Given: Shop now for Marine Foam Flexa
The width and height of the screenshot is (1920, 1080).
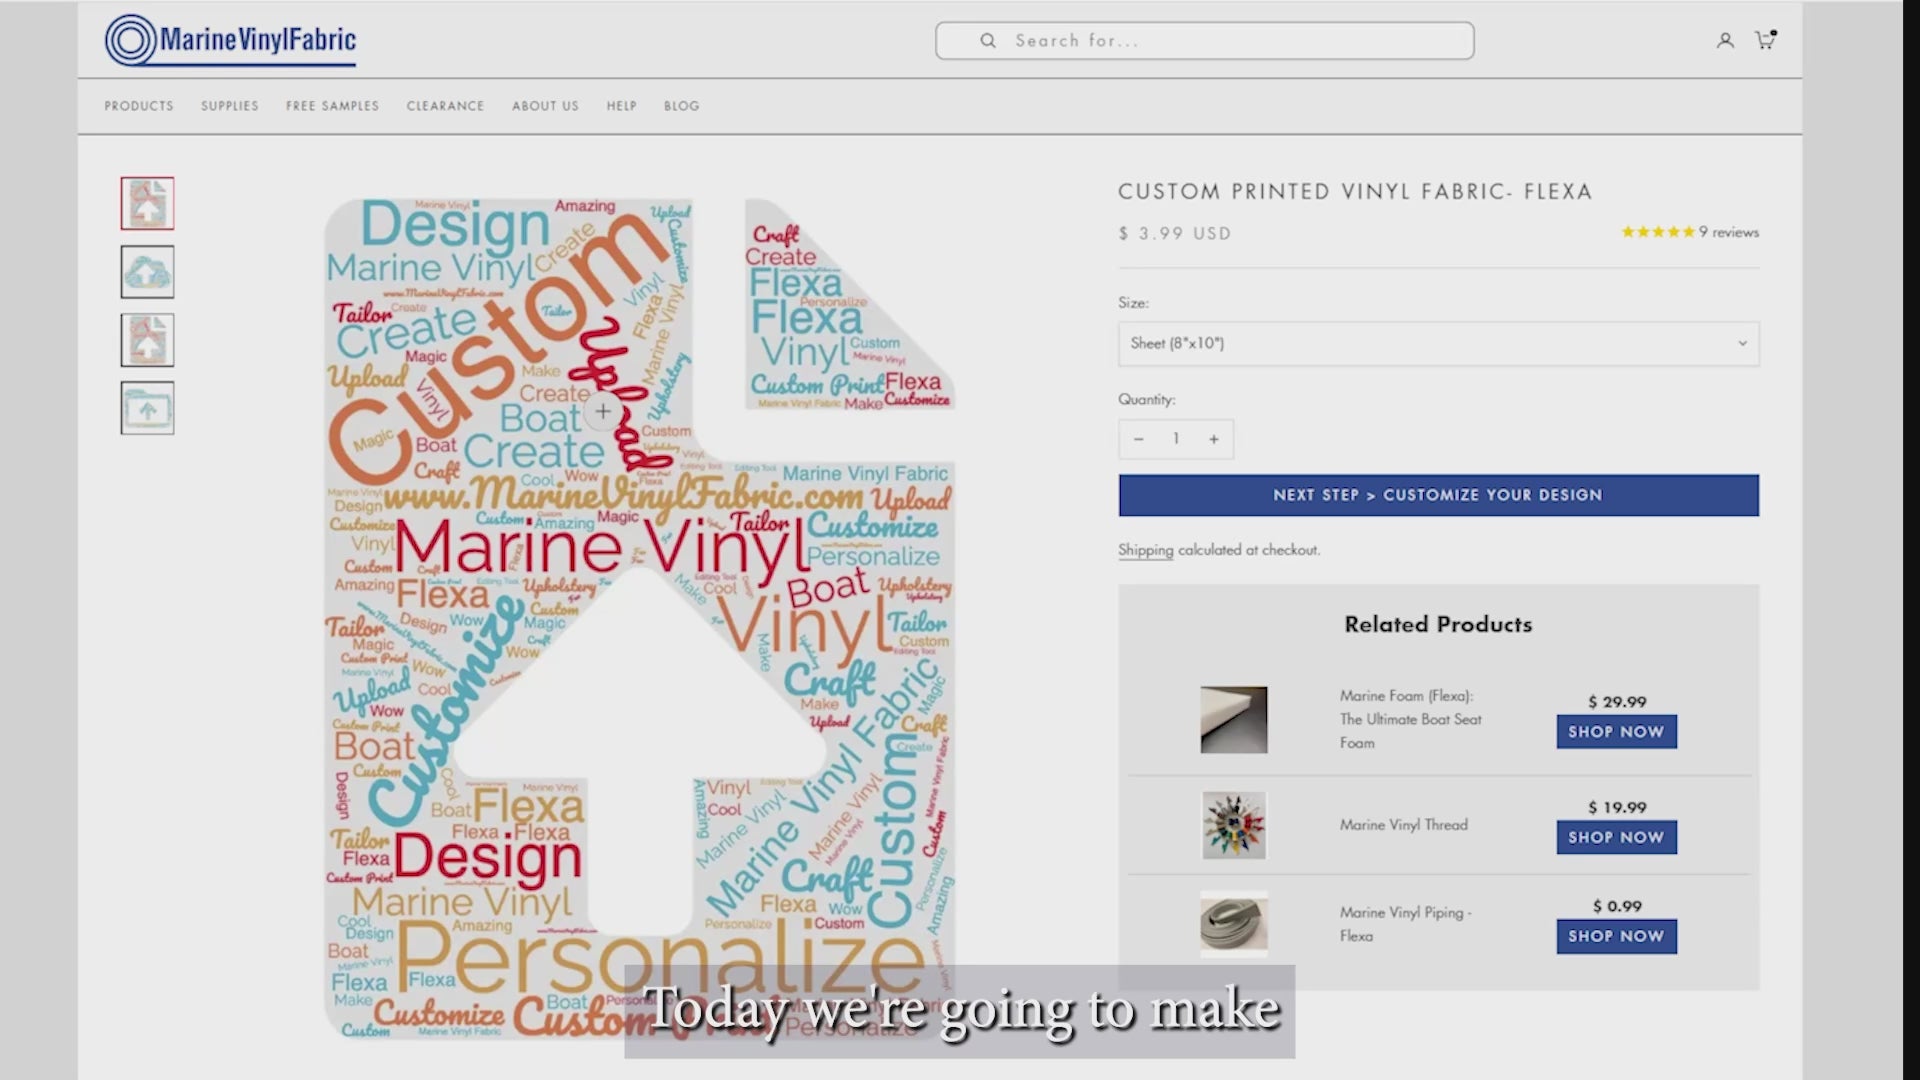Looking at the screenshot, I should click(1616, 732).
